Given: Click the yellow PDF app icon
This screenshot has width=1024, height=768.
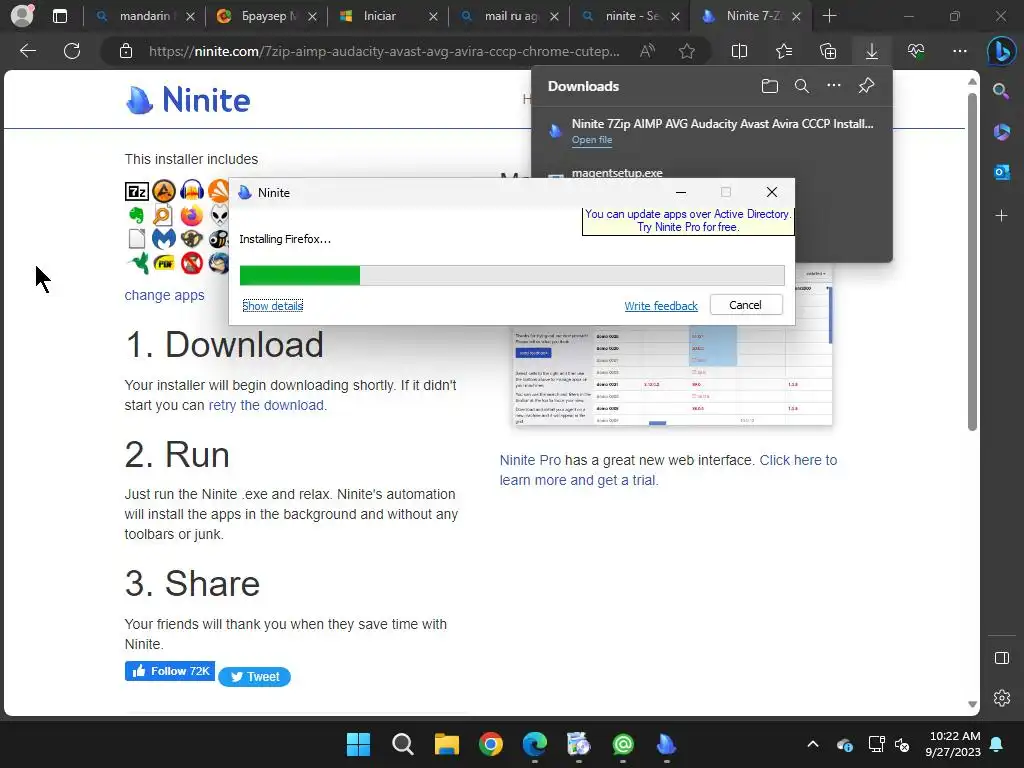Looking at the screenshot, I should [164, 263].
